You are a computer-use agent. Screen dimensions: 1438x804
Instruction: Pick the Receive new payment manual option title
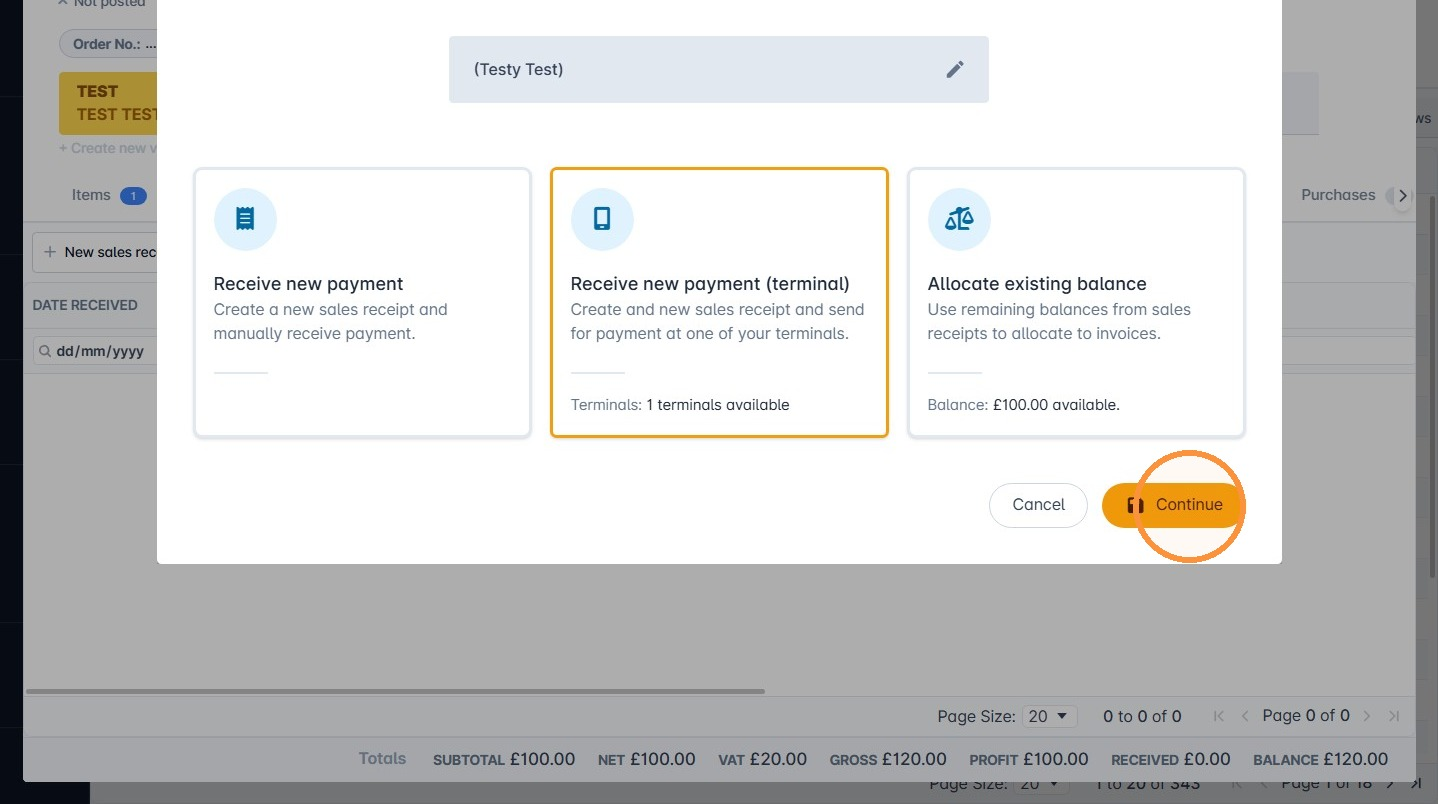[x=309, y=284]
